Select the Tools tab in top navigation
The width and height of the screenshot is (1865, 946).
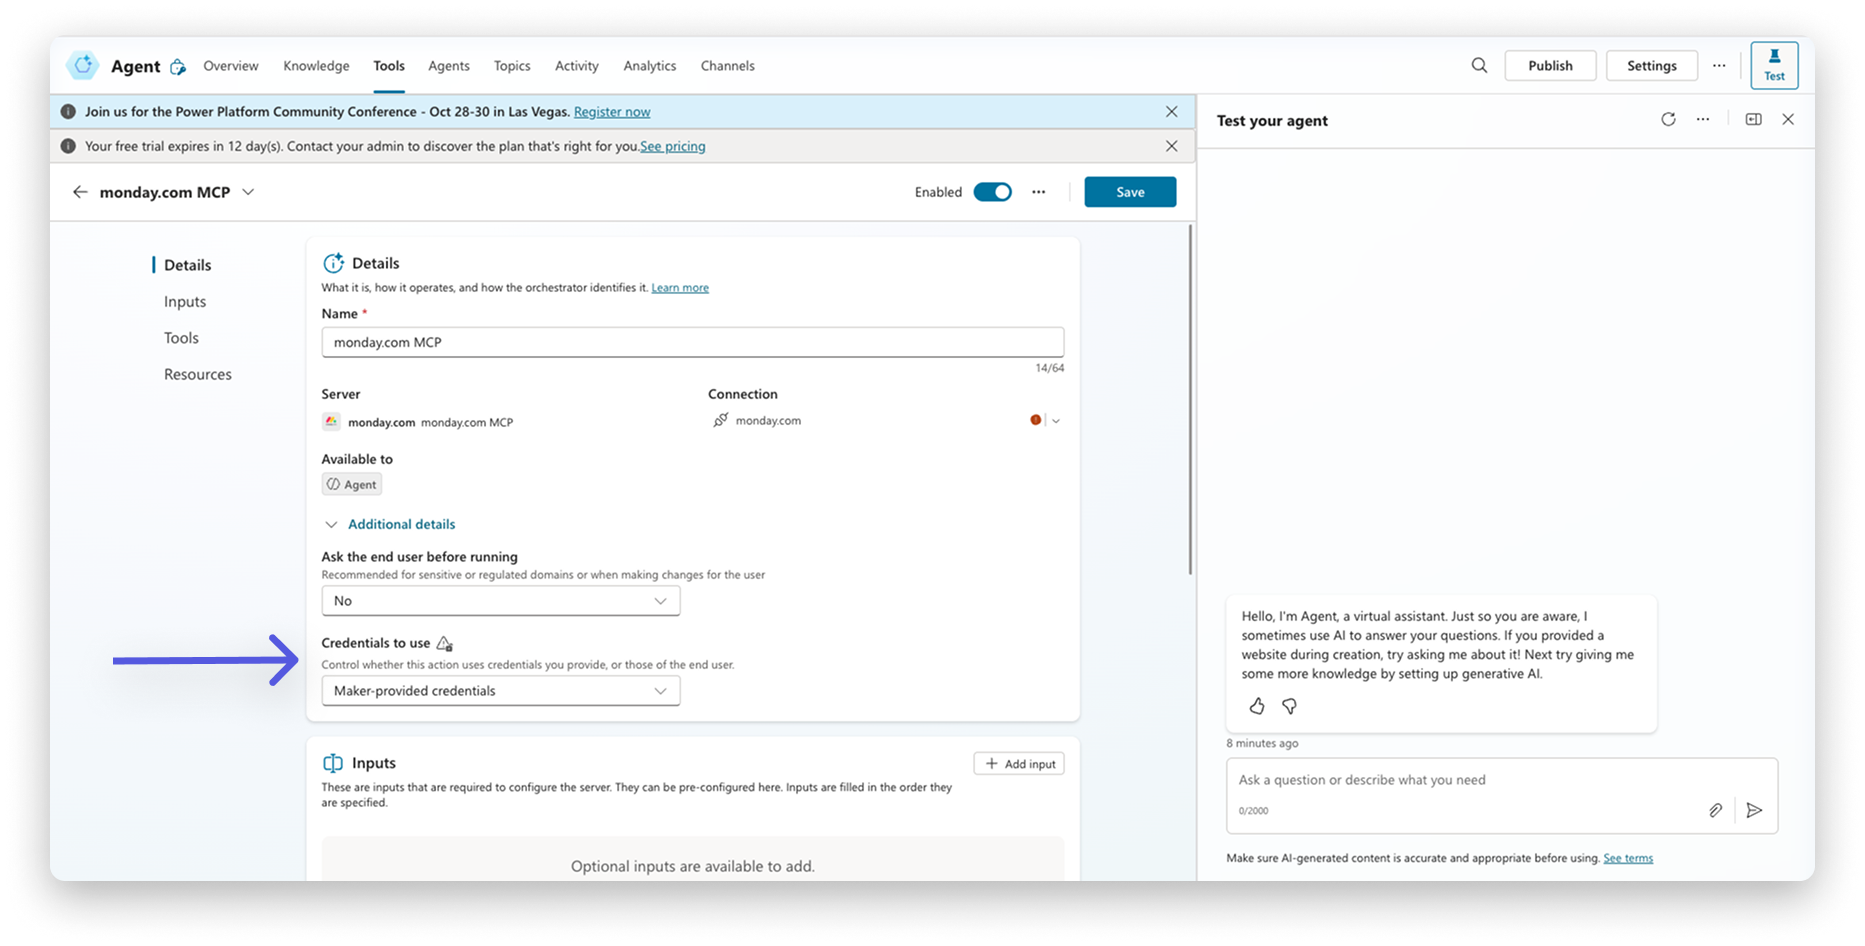389,66
